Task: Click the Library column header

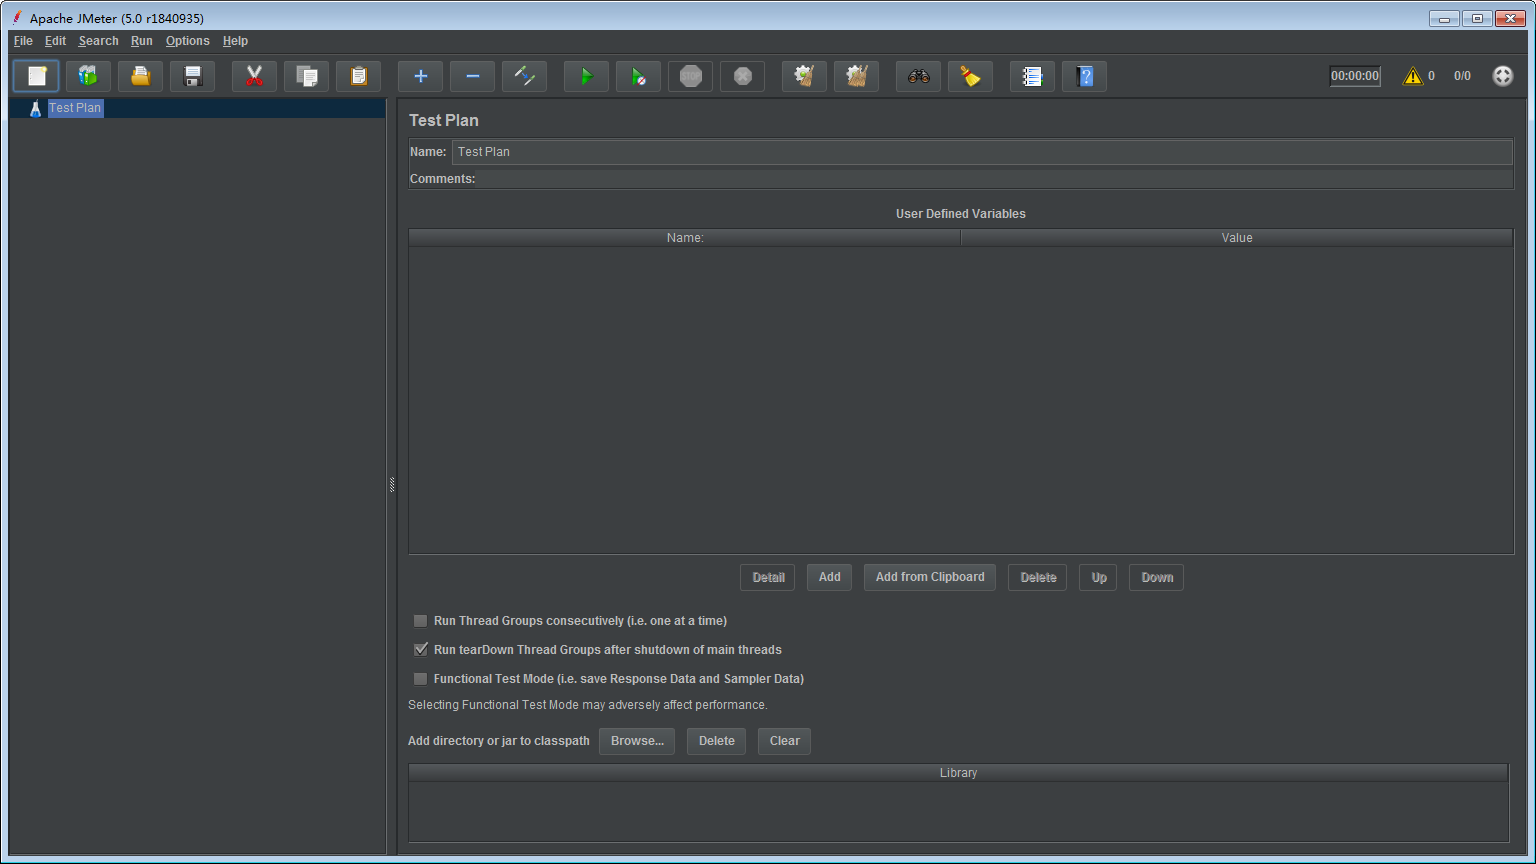Action: (958, 773)
